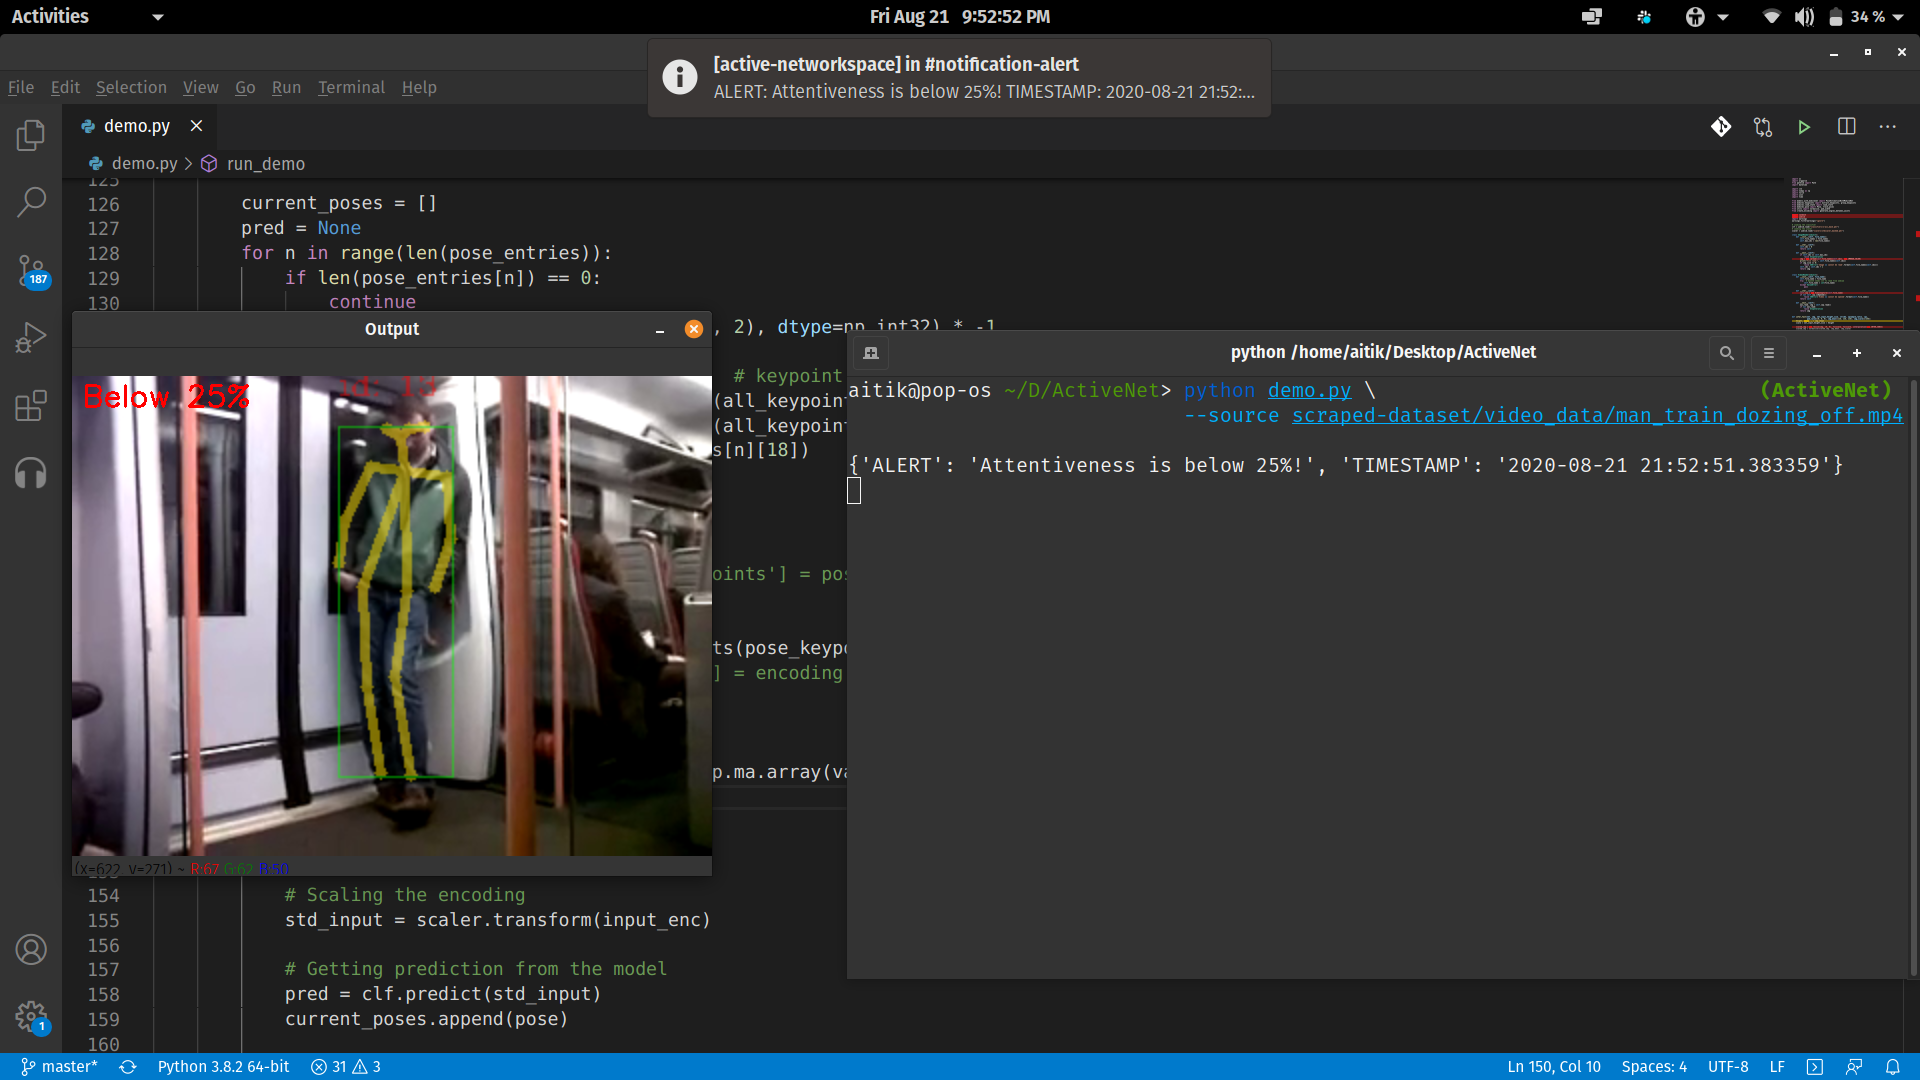Click the Run Python File play icon
The width and height of the screenshot is (1920, 1080).
point(1804,127)
